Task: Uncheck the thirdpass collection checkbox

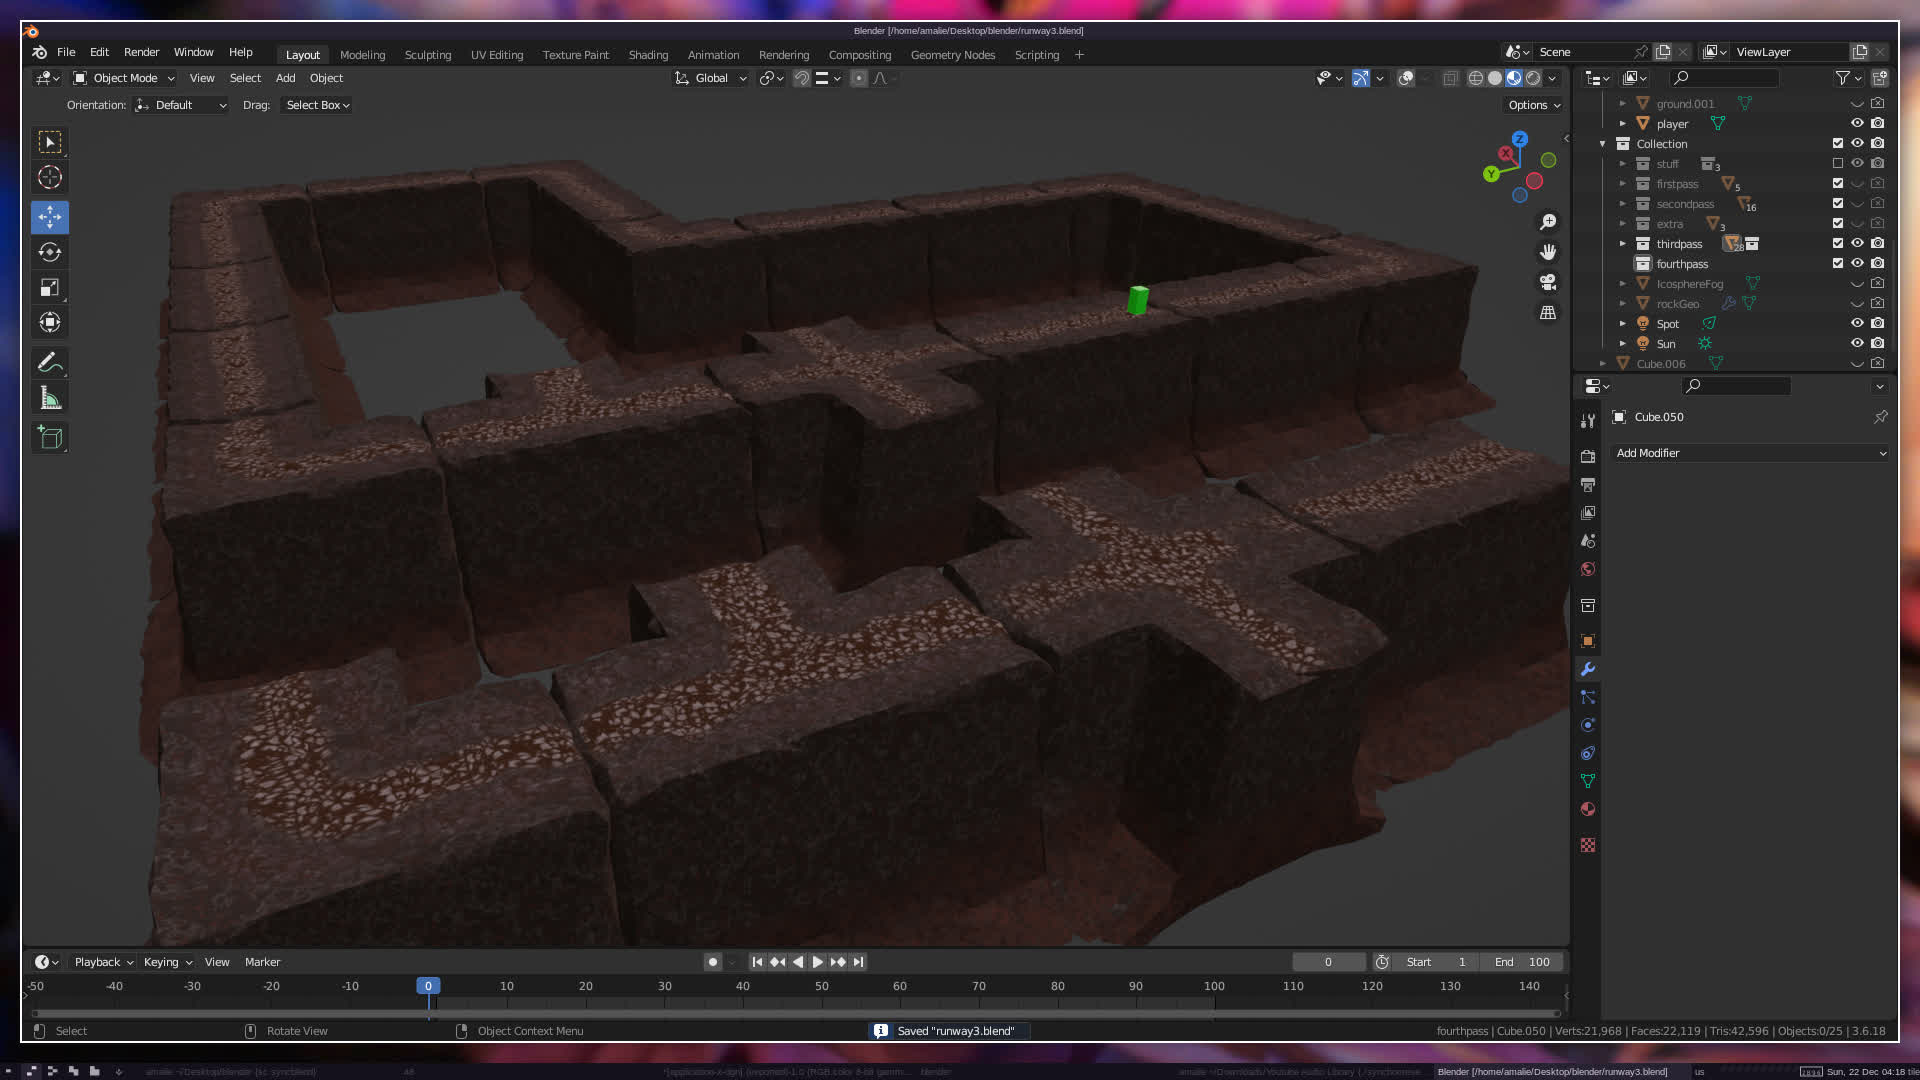Action: coord(1837,243)
